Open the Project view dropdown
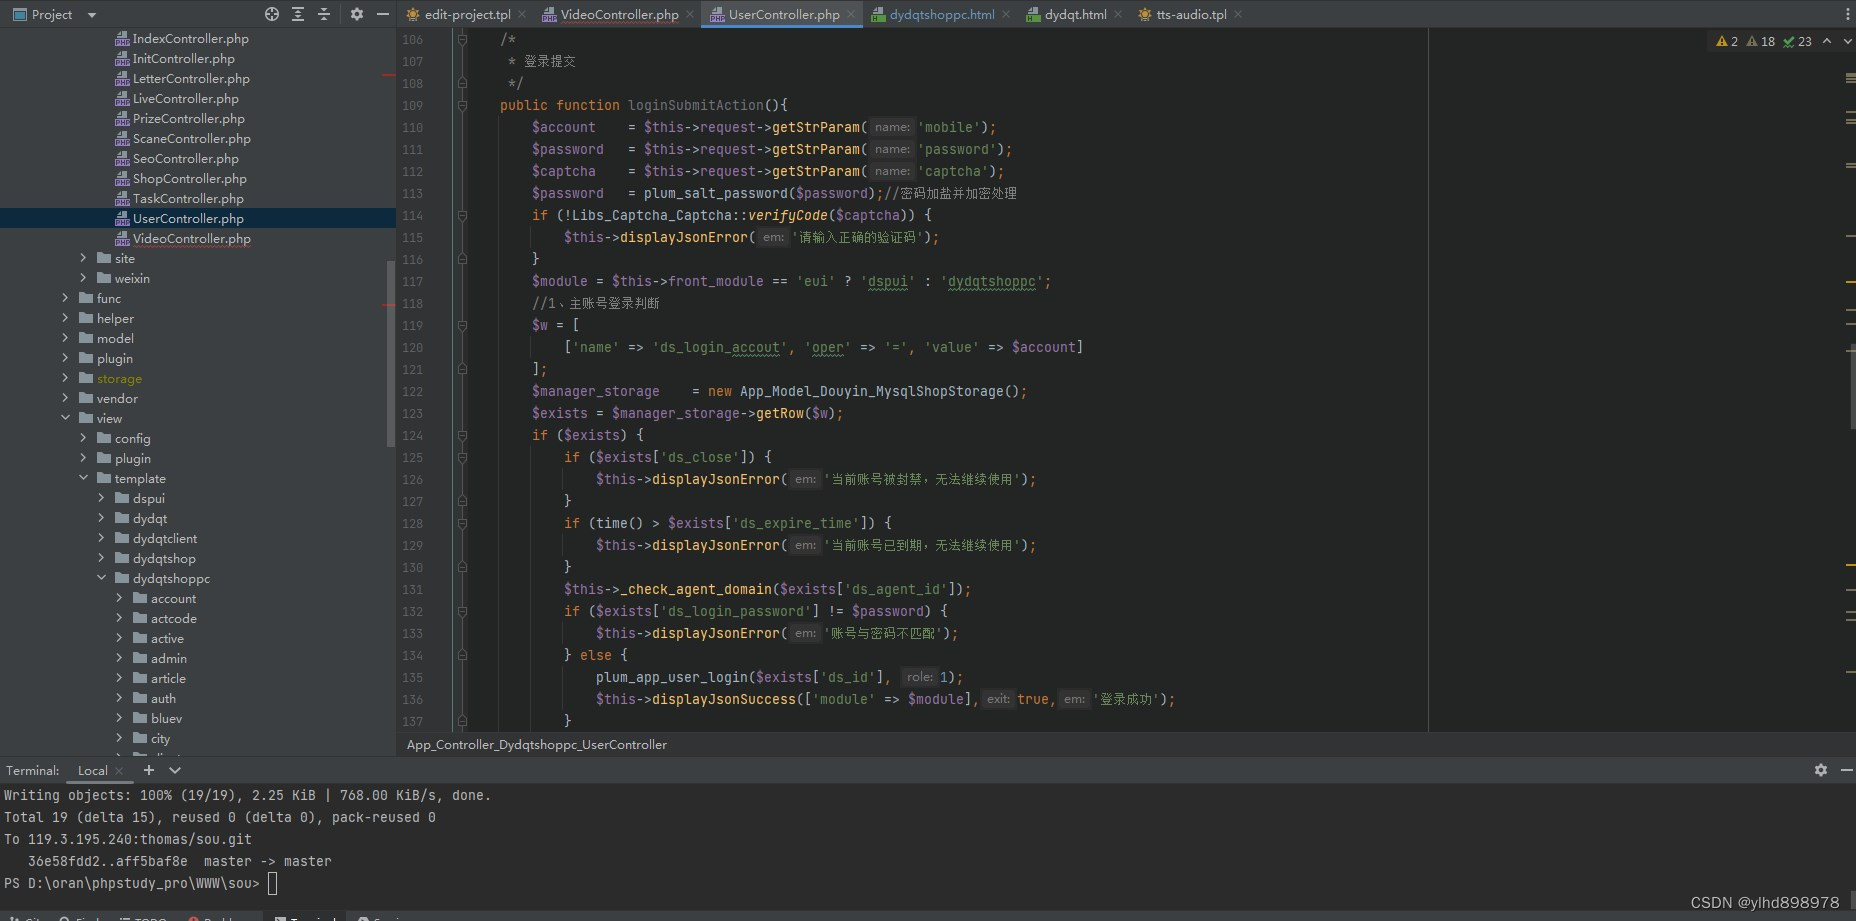The width and height of the screenshot is (1856, 921). (x=92, y=15)
